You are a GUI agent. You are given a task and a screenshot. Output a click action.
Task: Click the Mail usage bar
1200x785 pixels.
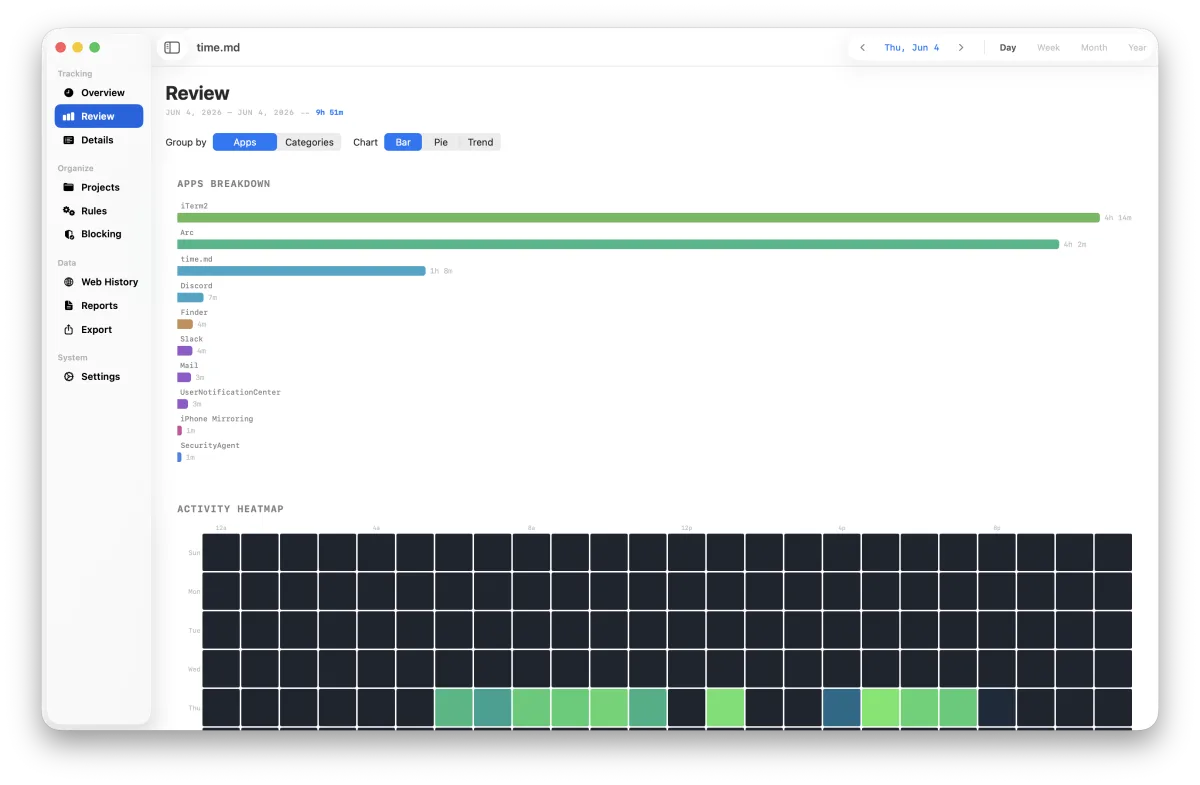point(184,377)
